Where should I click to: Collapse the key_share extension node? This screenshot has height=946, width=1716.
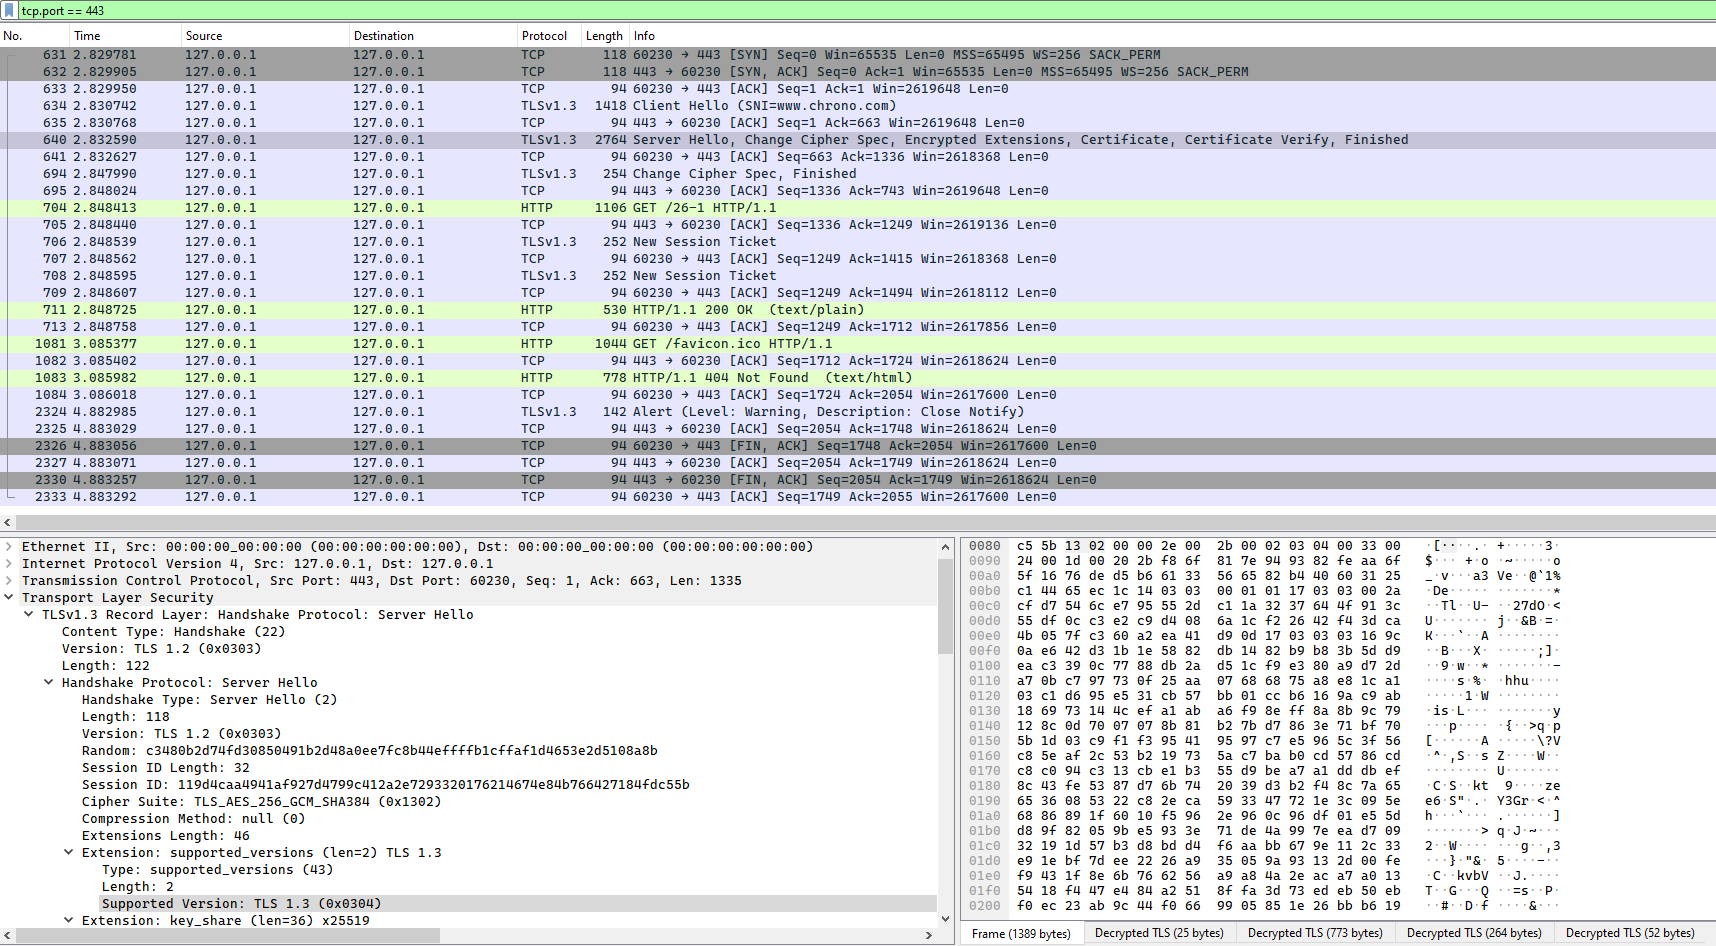tap(69, 920)
